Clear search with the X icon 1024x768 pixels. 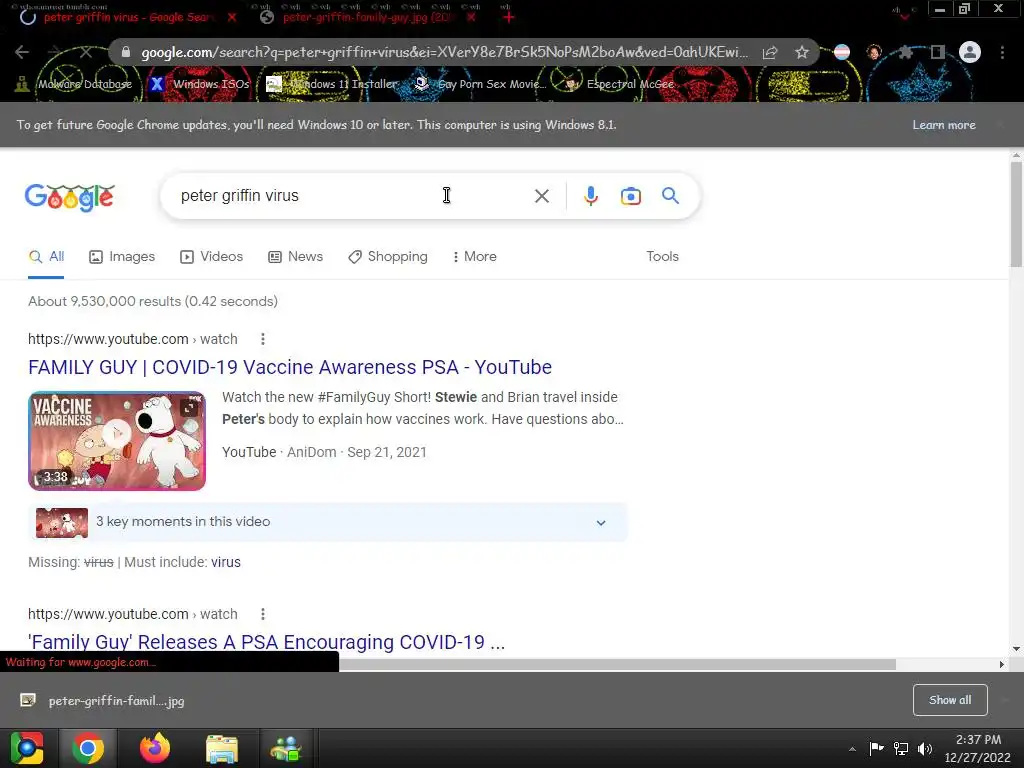pos(541,196)
